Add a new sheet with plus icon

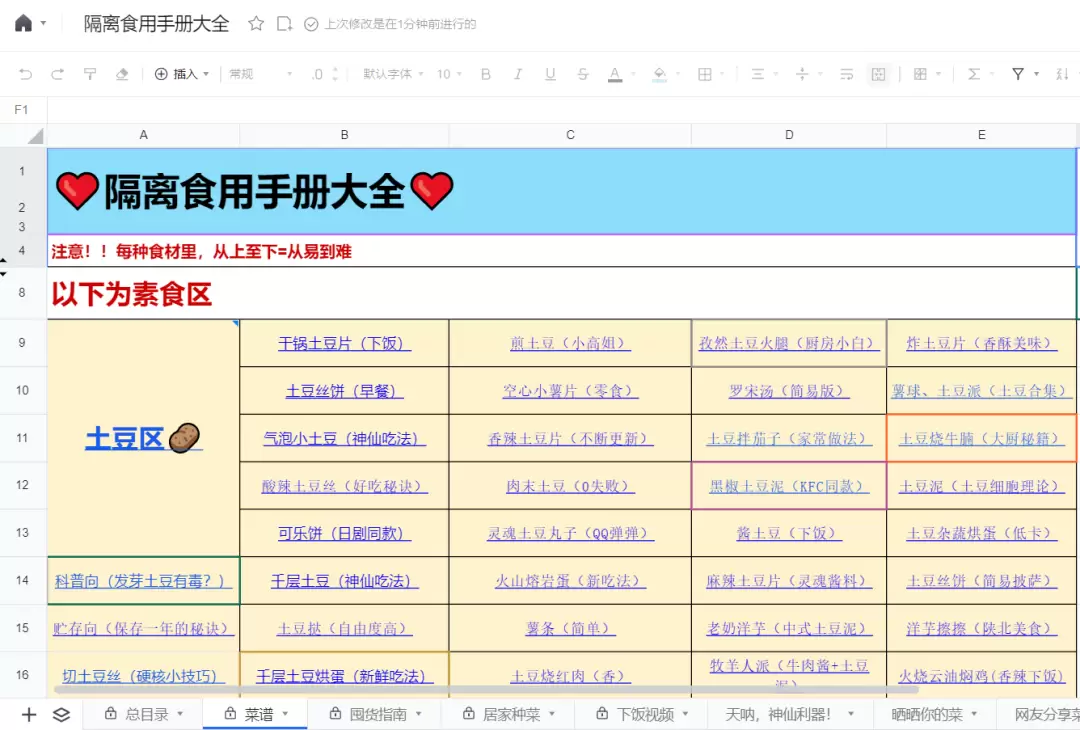pyautogui.click(x=29, y=714)
